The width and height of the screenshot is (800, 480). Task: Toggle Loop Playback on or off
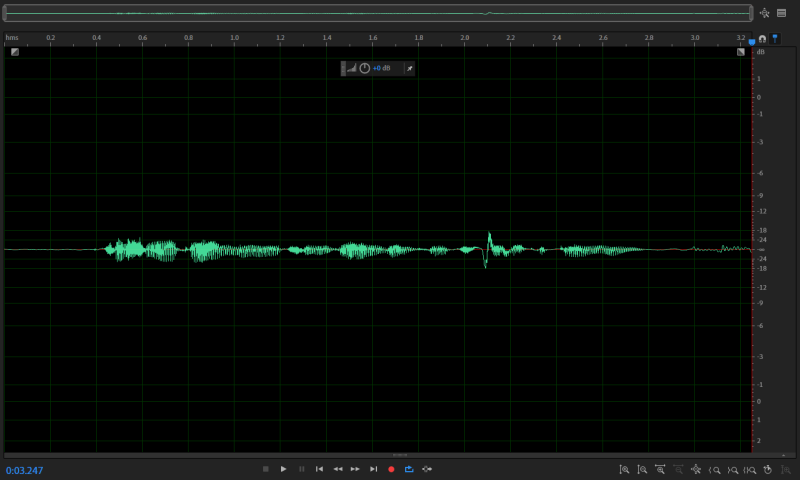(409, 469)
